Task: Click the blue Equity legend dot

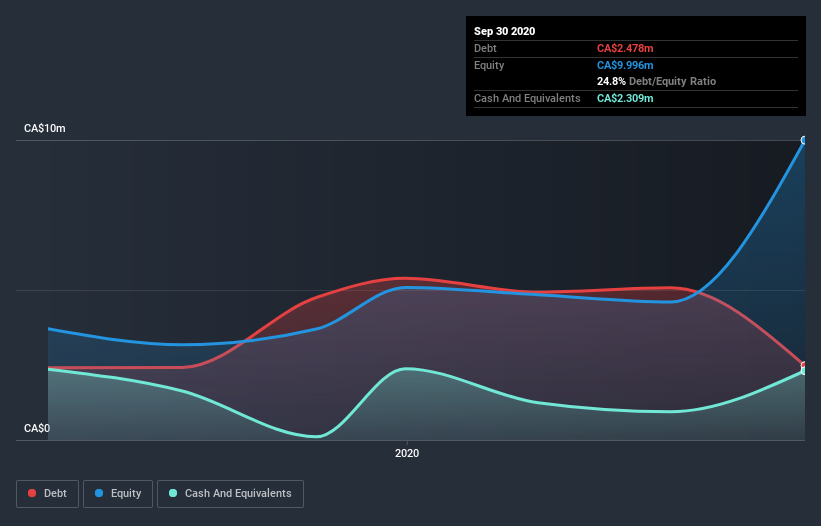Action: (99, 493)
